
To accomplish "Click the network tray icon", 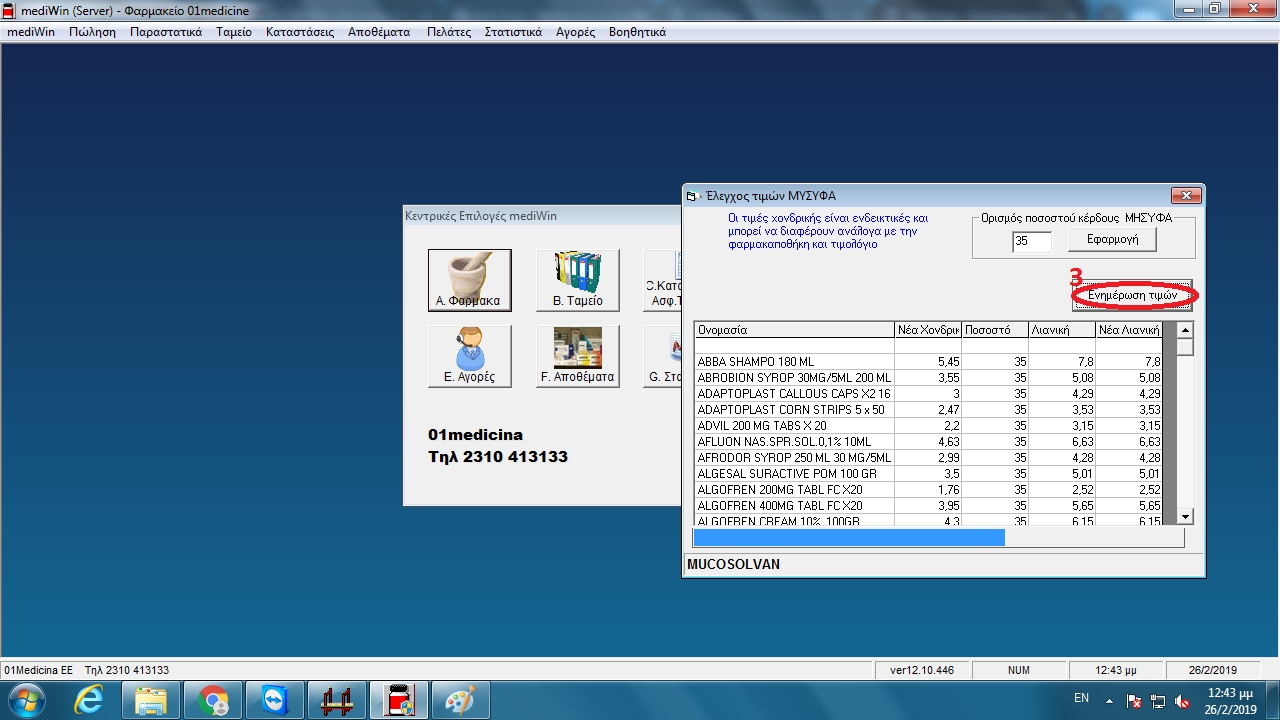I will click(1158, 700).
